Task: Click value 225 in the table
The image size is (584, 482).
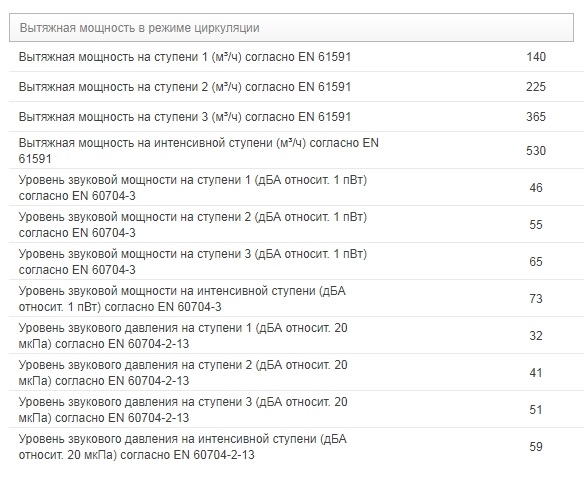Action: 536,87
